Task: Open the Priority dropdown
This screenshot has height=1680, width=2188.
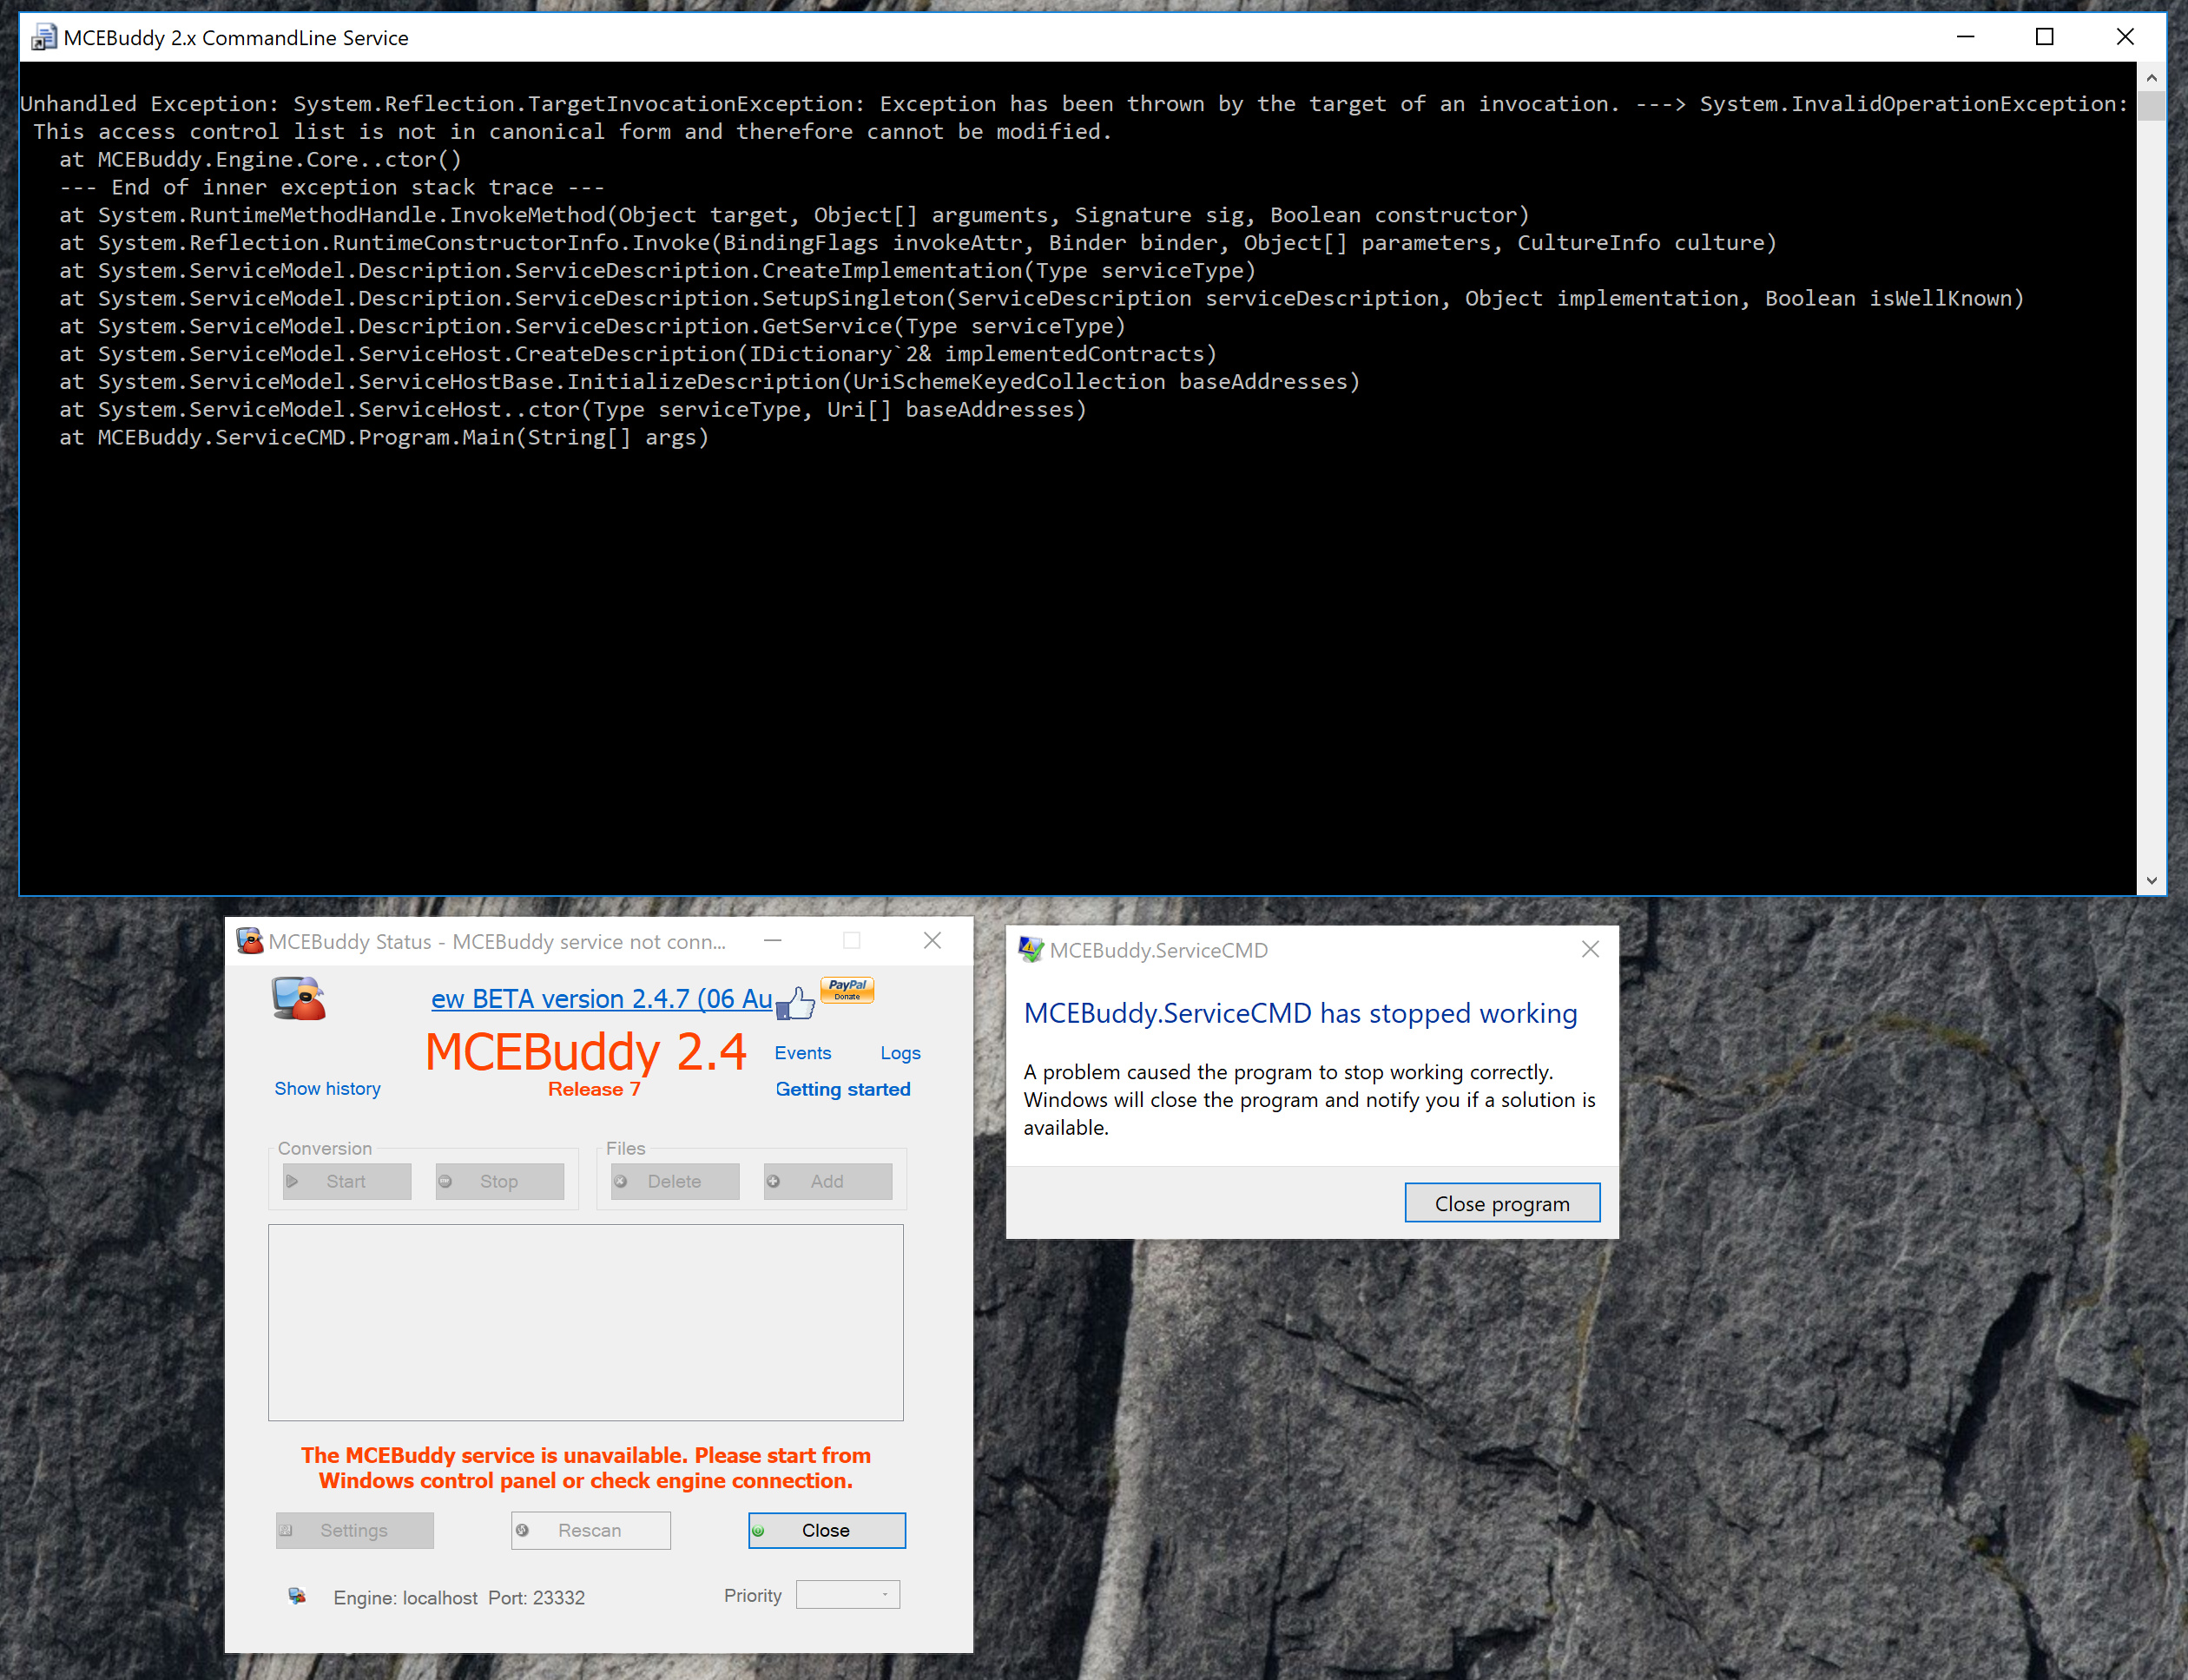Action: pos(848,1594)
